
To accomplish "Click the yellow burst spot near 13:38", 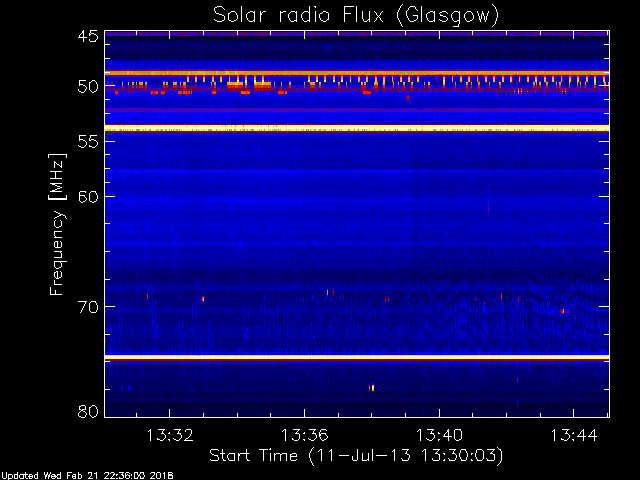I will tap(372, 388).
